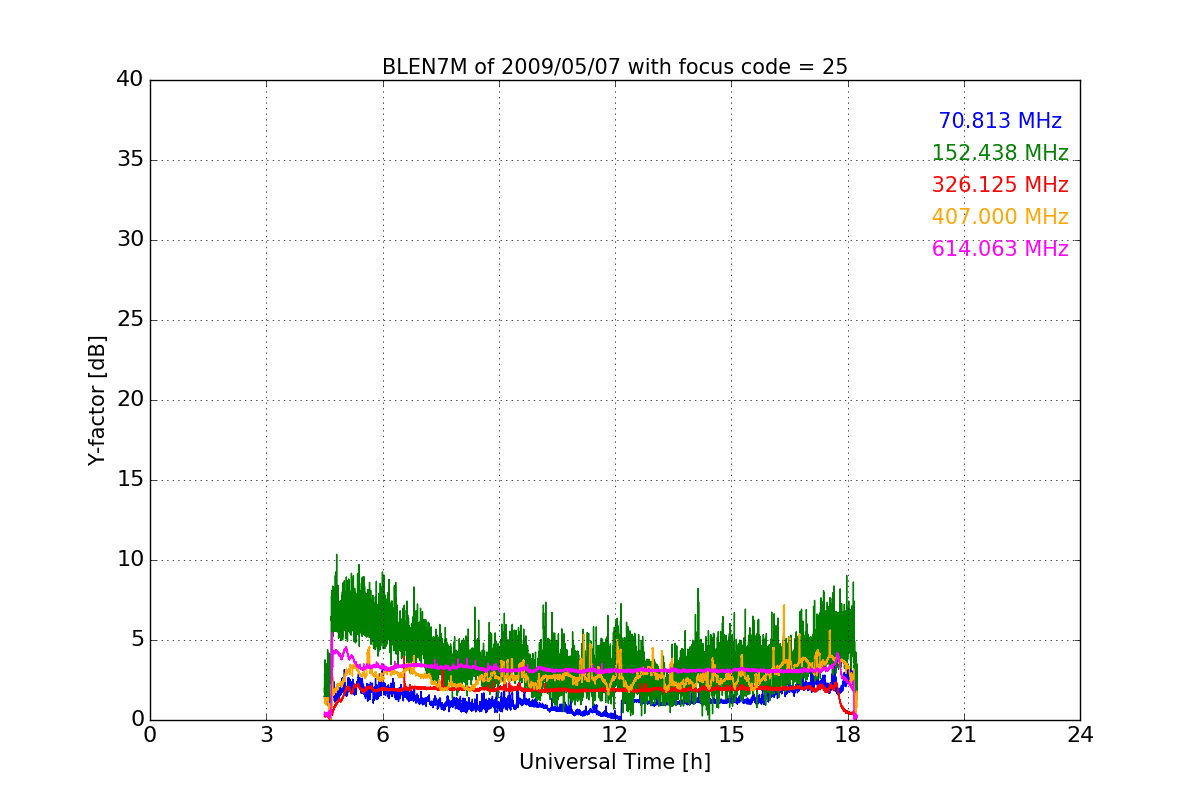This screenshot has height=800, width=1200.
Task: Click the x-axis tick label 12
Action: [x=615, y=735]
